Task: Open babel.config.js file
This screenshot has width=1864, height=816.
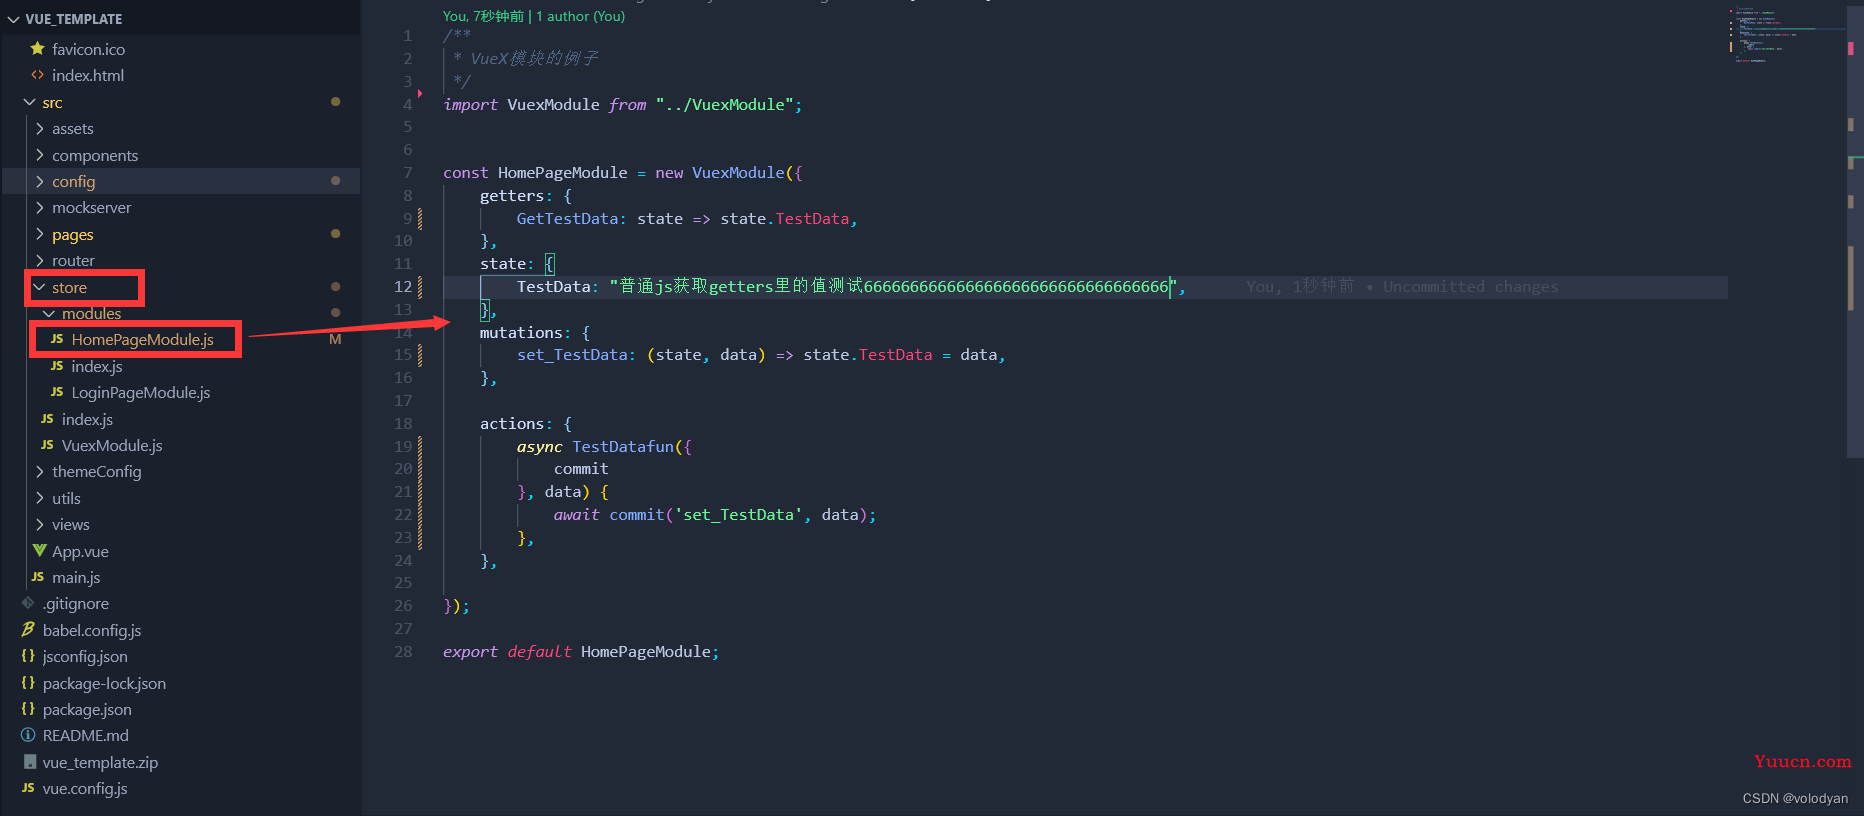Action: pyautogui.click(x=92, y=630)
